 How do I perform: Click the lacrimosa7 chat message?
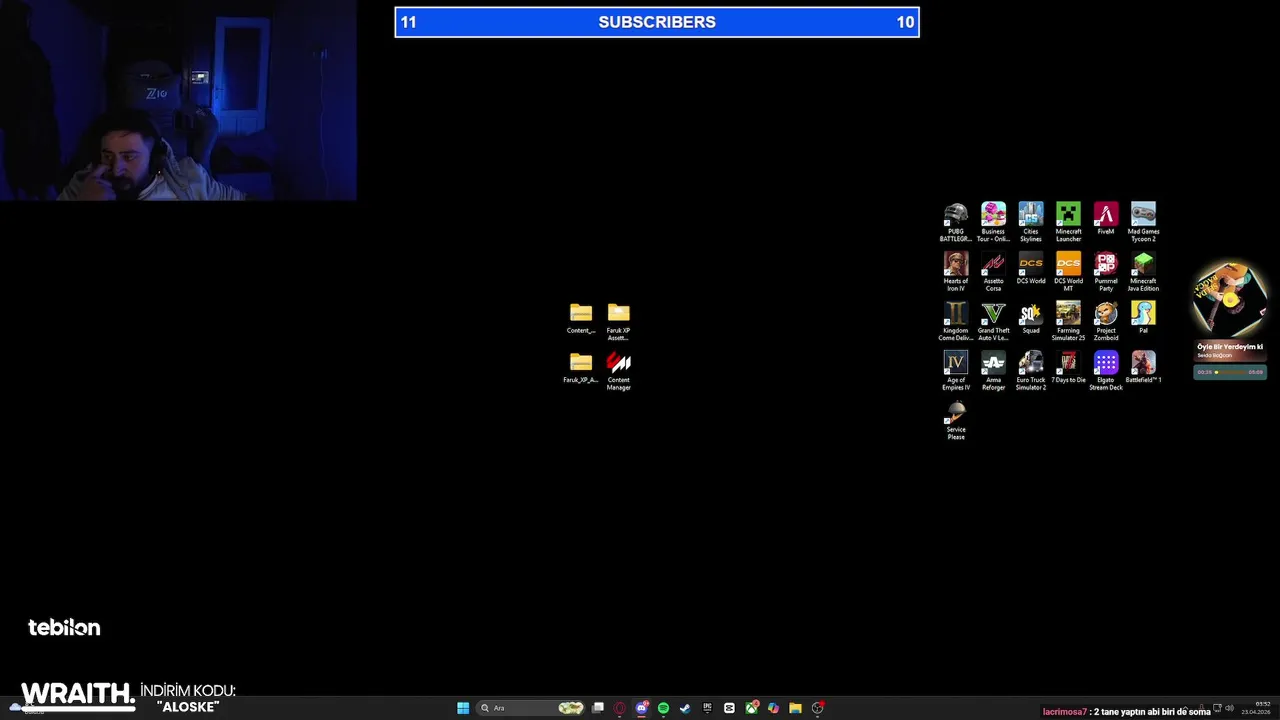[x=1127, y=712]
